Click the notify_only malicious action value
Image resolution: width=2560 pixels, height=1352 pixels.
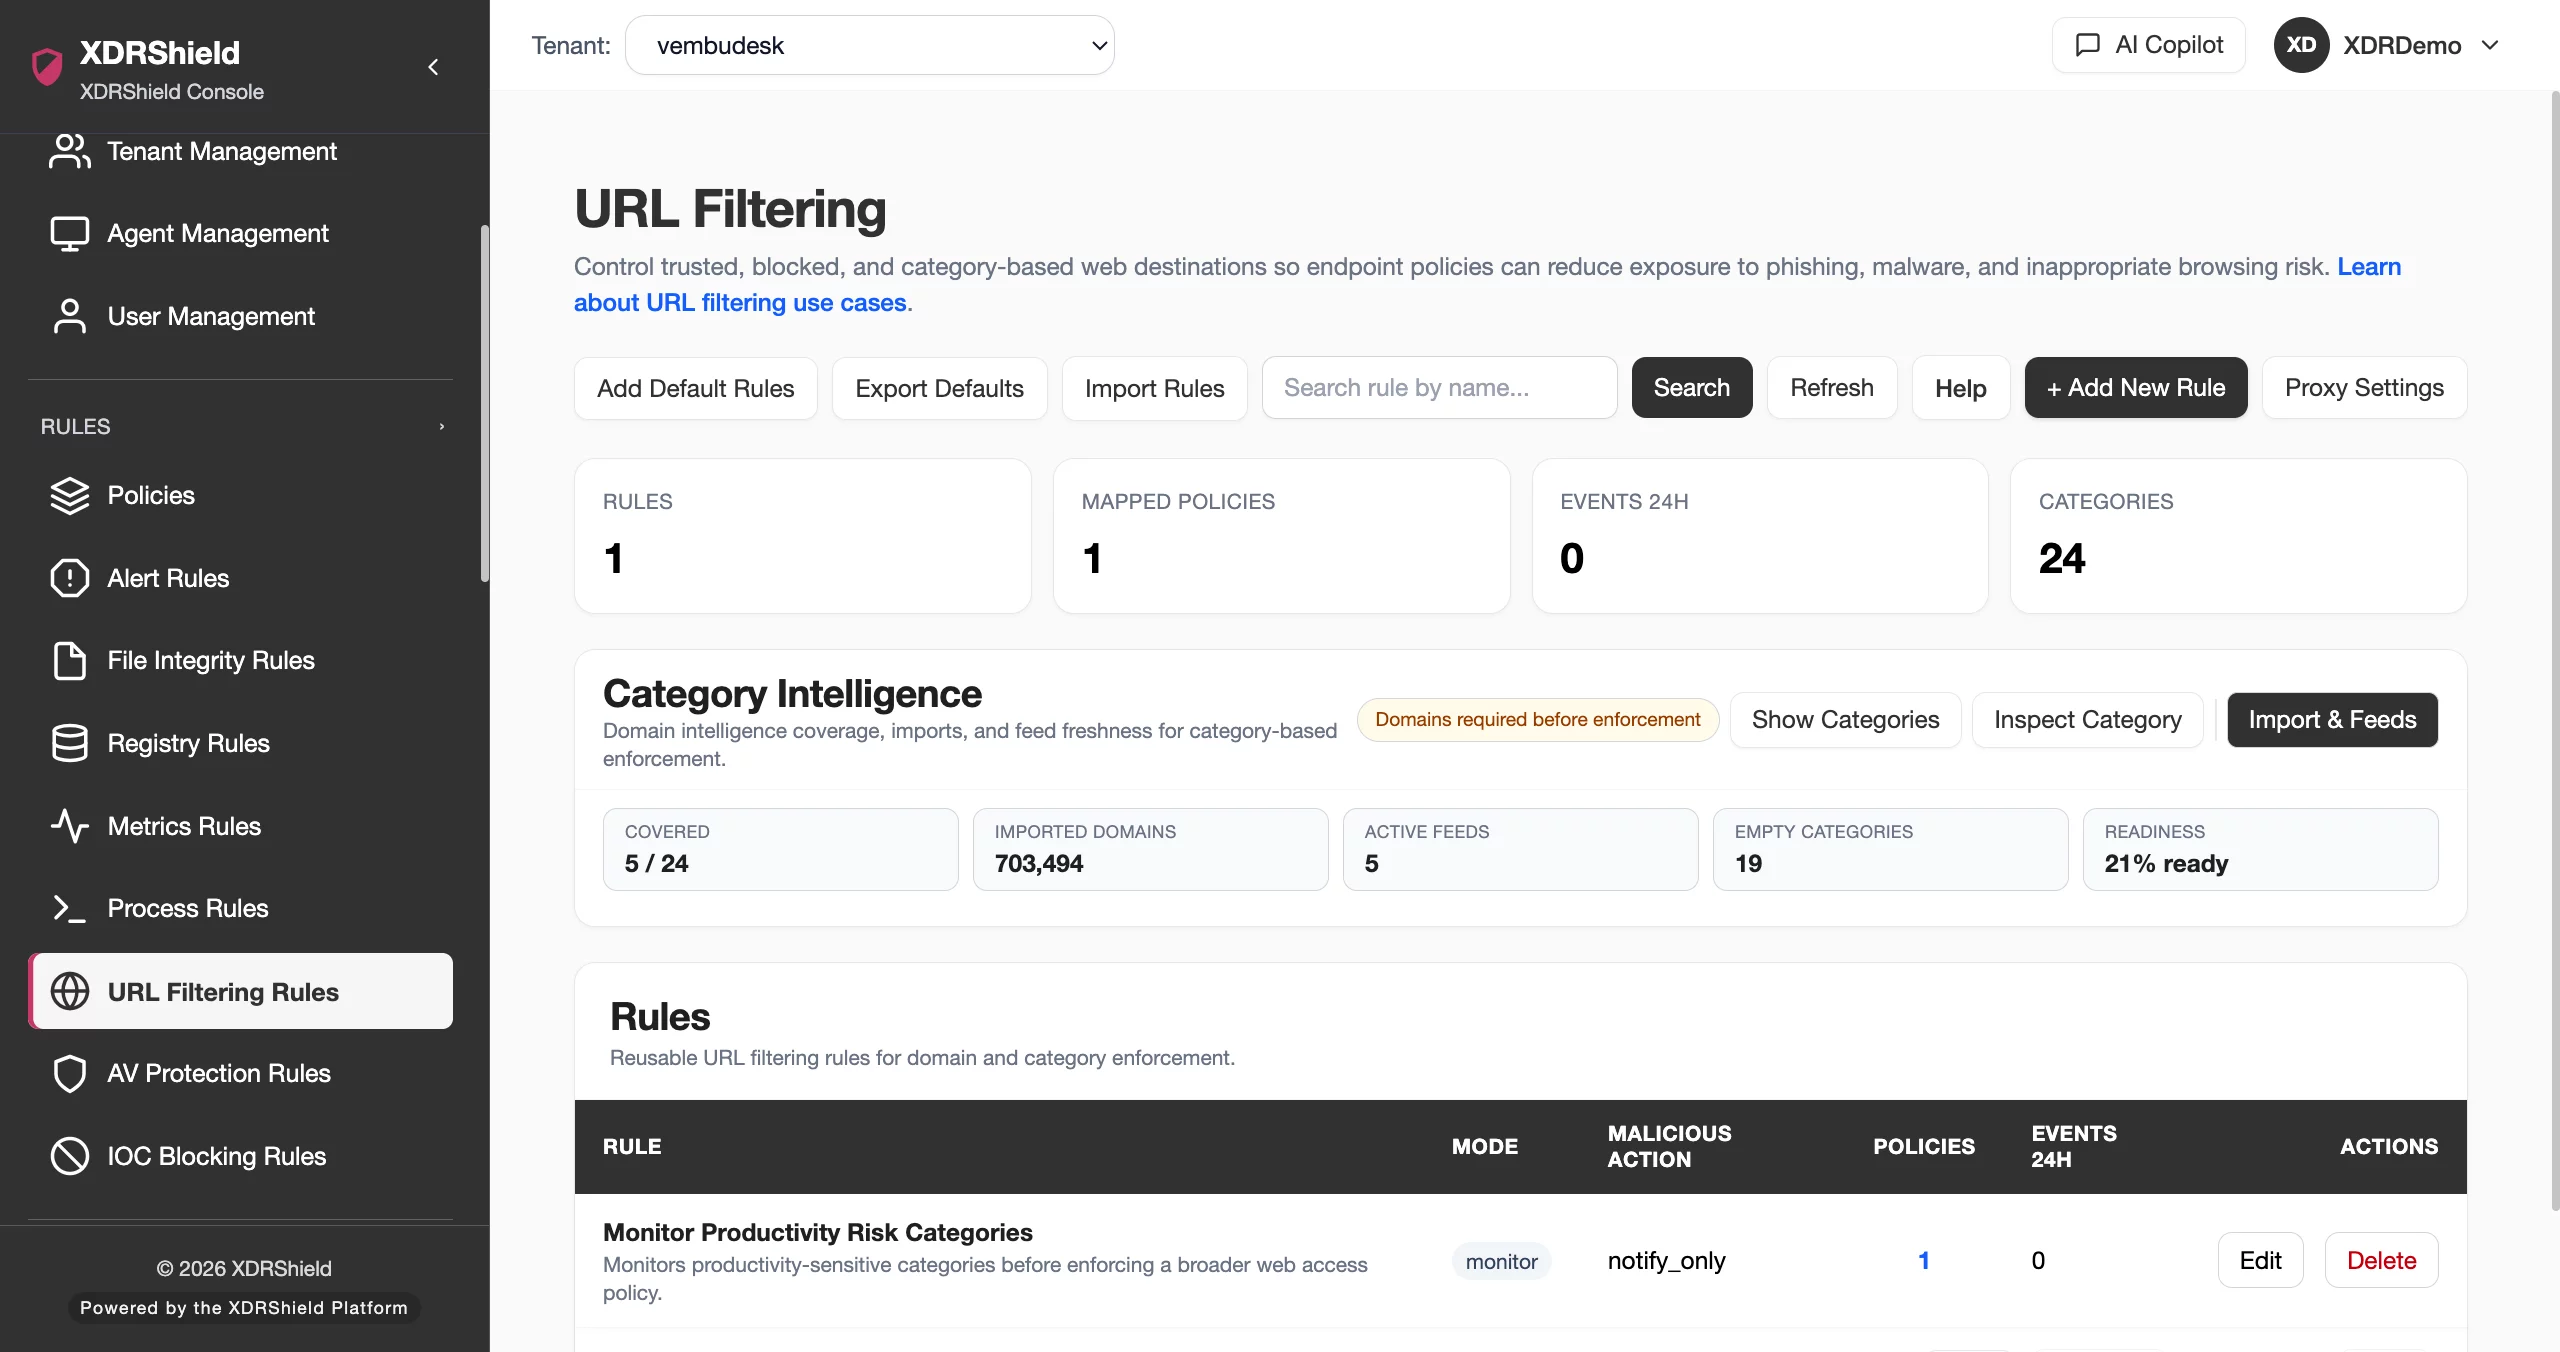point(1666,1261)
